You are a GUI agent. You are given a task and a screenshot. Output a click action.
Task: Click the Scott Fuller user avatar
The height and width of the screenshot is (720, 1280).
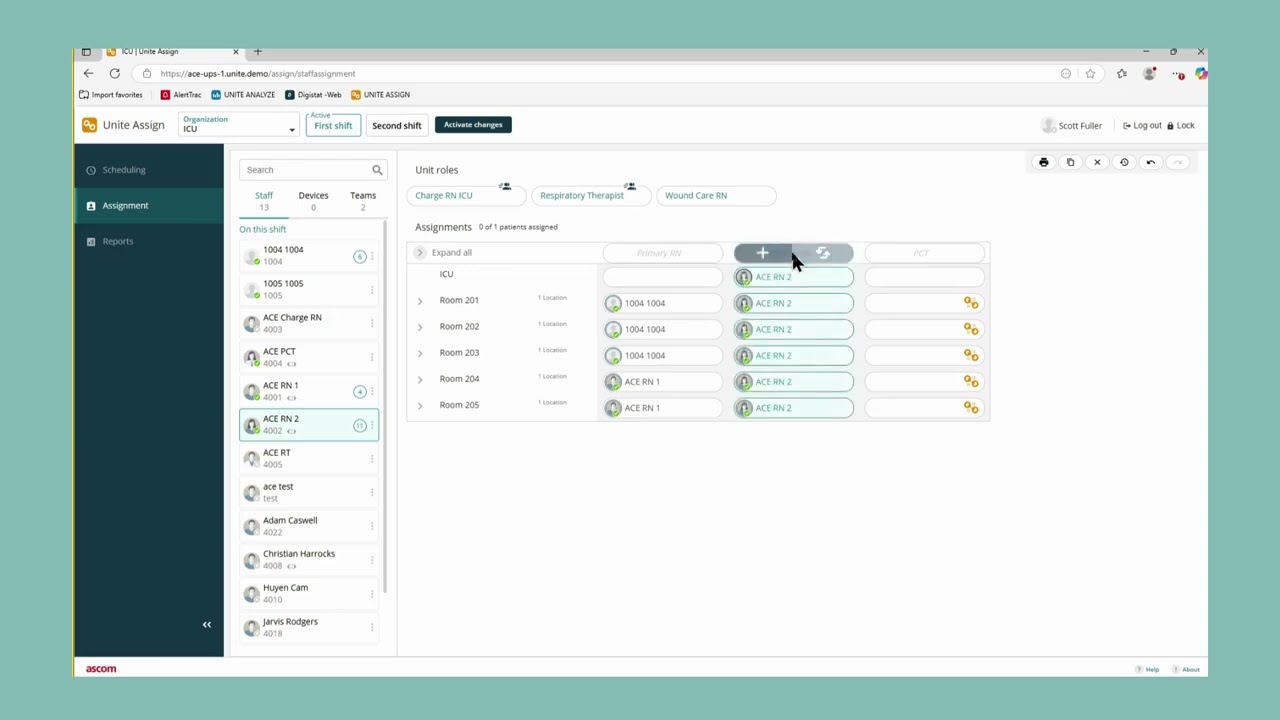tap(1048, 125)
